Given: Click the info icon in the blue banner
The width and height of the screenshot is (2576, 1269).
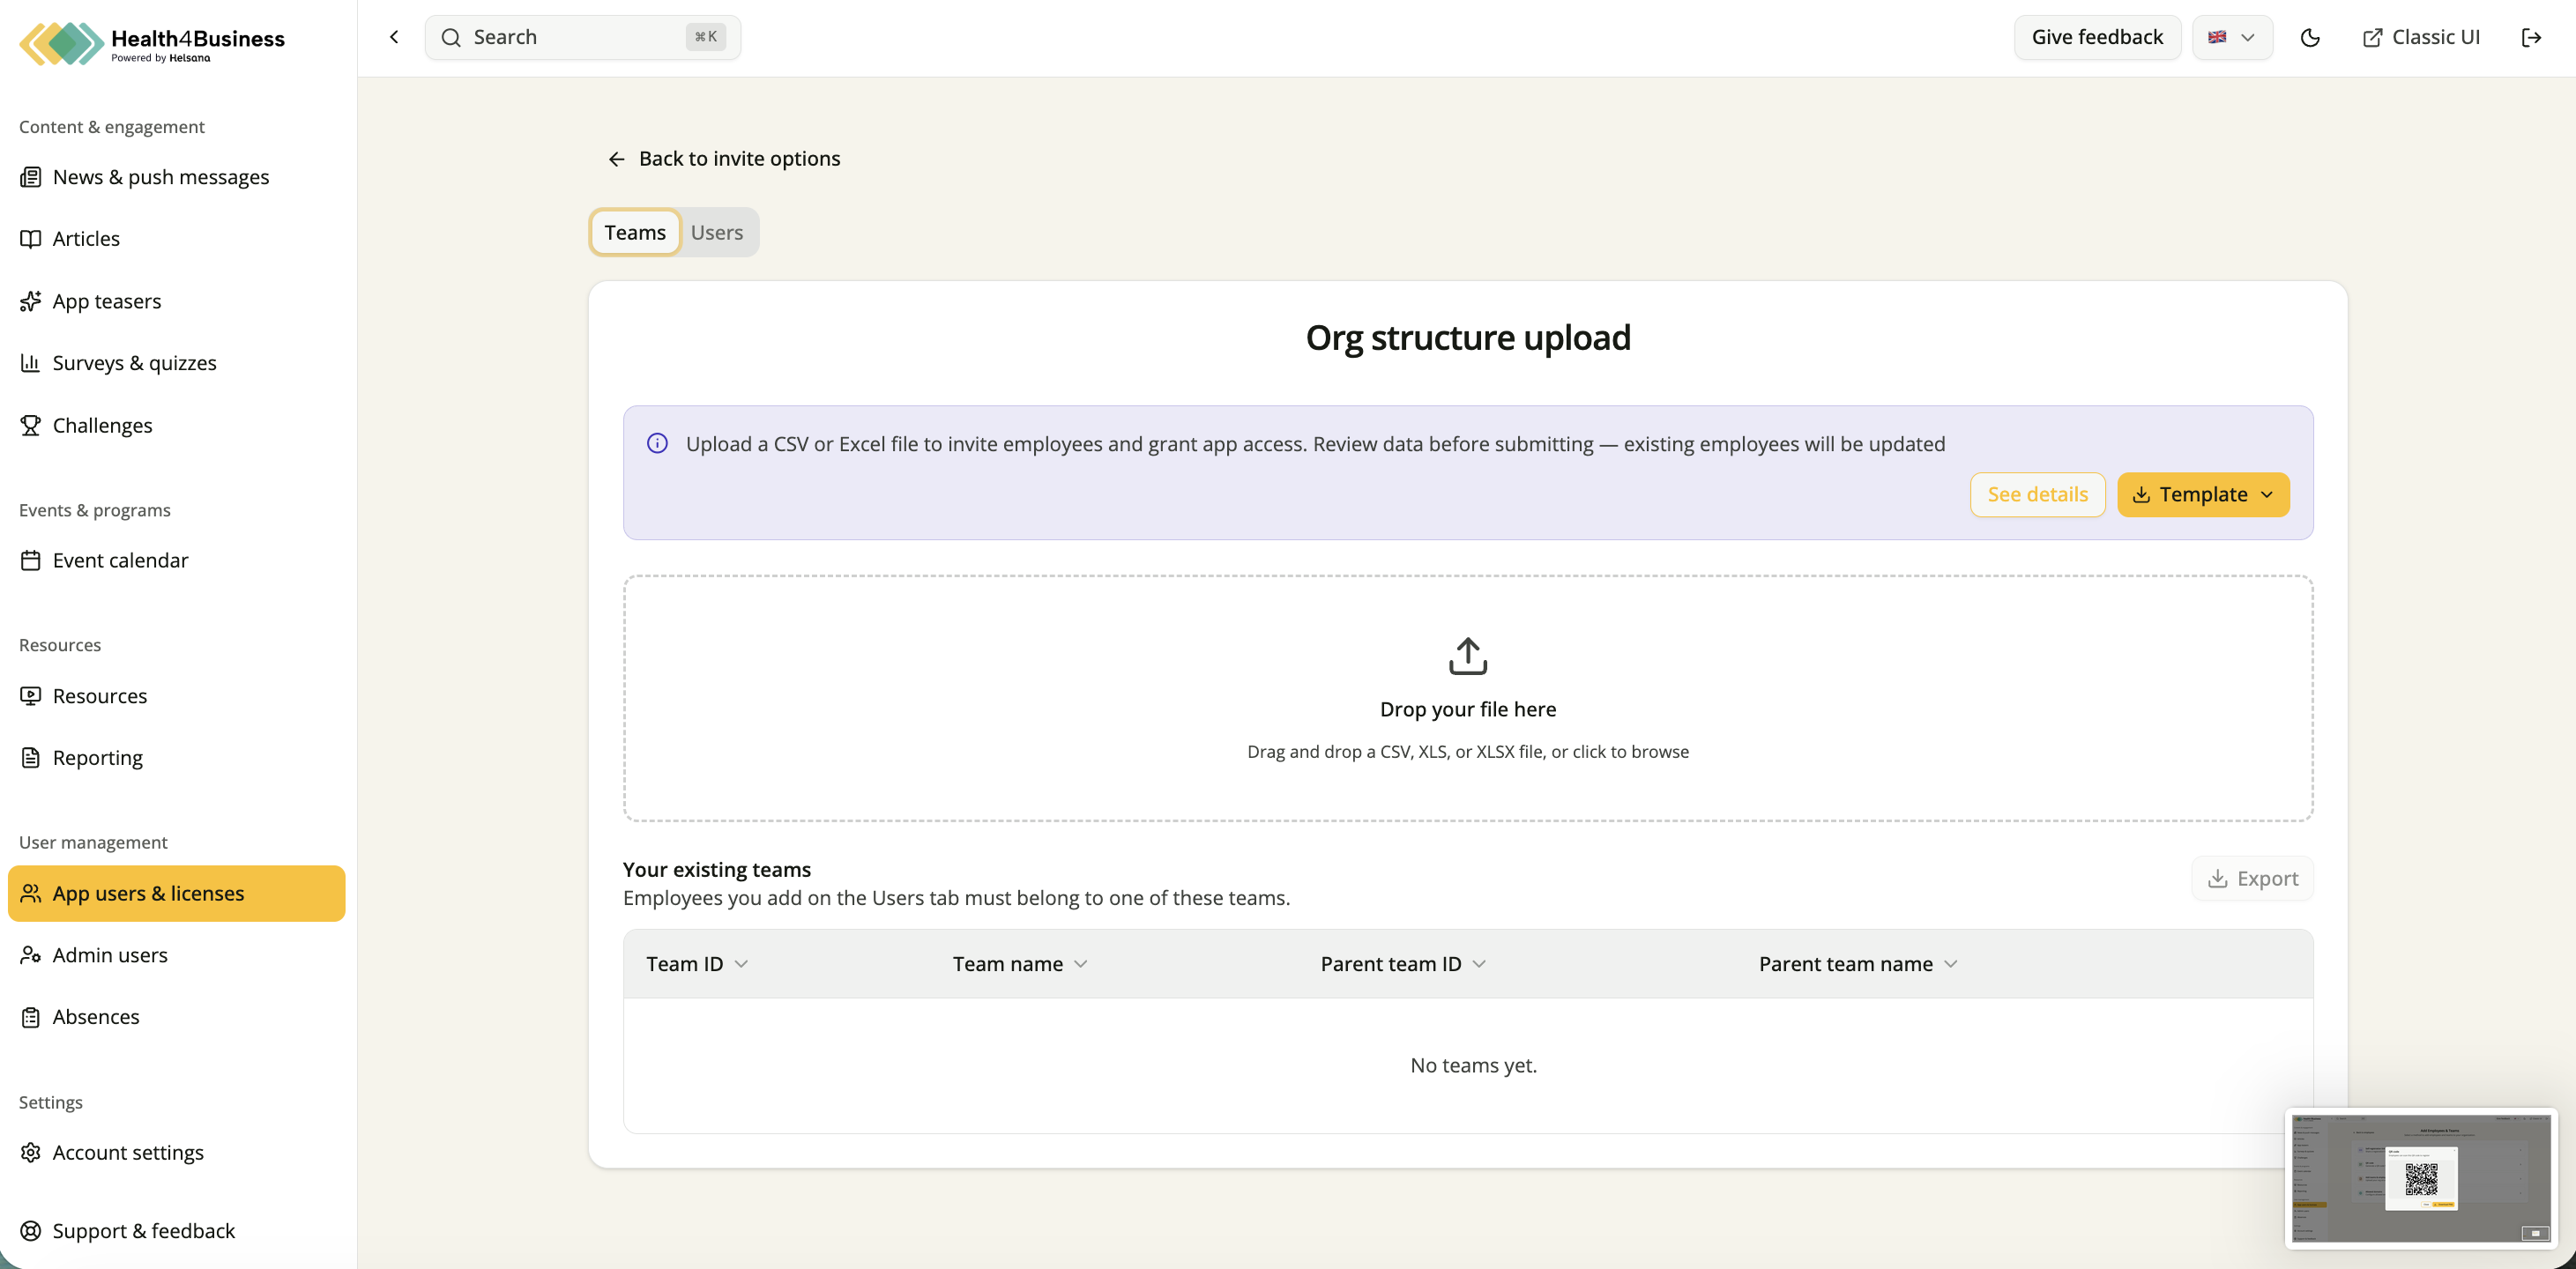Looking at the screenshot, I should coord(657,443).
